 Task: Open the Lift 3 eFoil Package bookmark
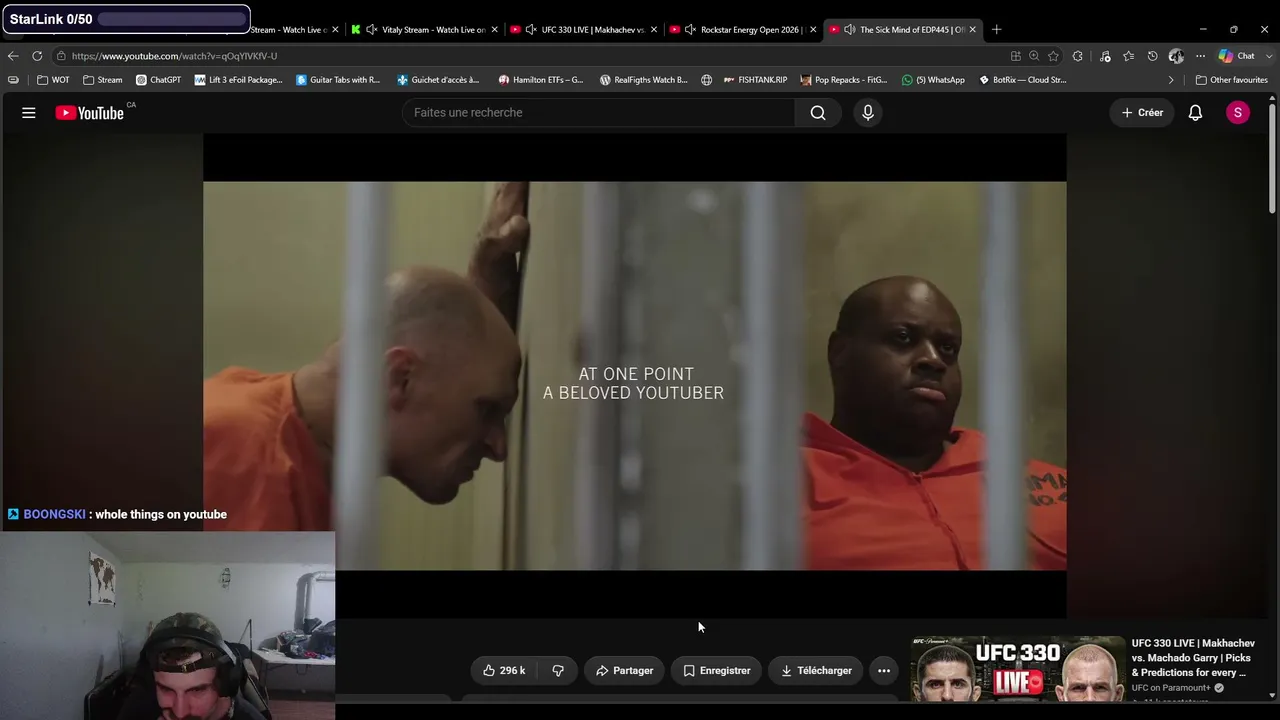point(239,80)
